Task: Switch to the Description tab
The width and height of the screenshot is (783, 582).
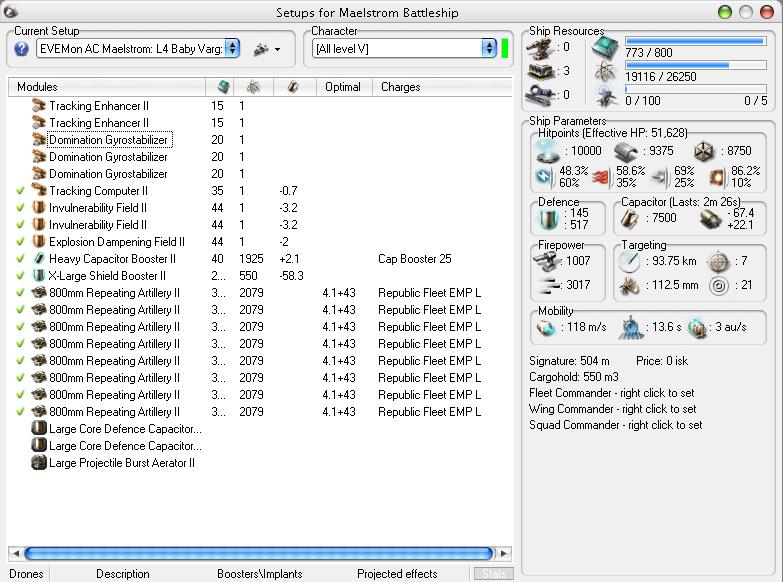Action: (x=123, y=574)
